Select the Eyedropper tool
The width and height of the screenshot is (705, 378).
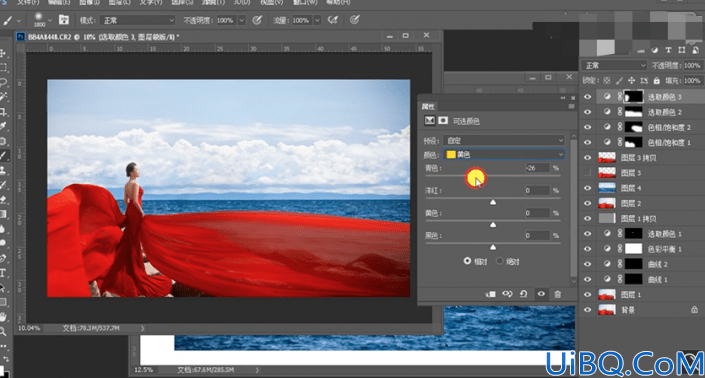(3, 126)
